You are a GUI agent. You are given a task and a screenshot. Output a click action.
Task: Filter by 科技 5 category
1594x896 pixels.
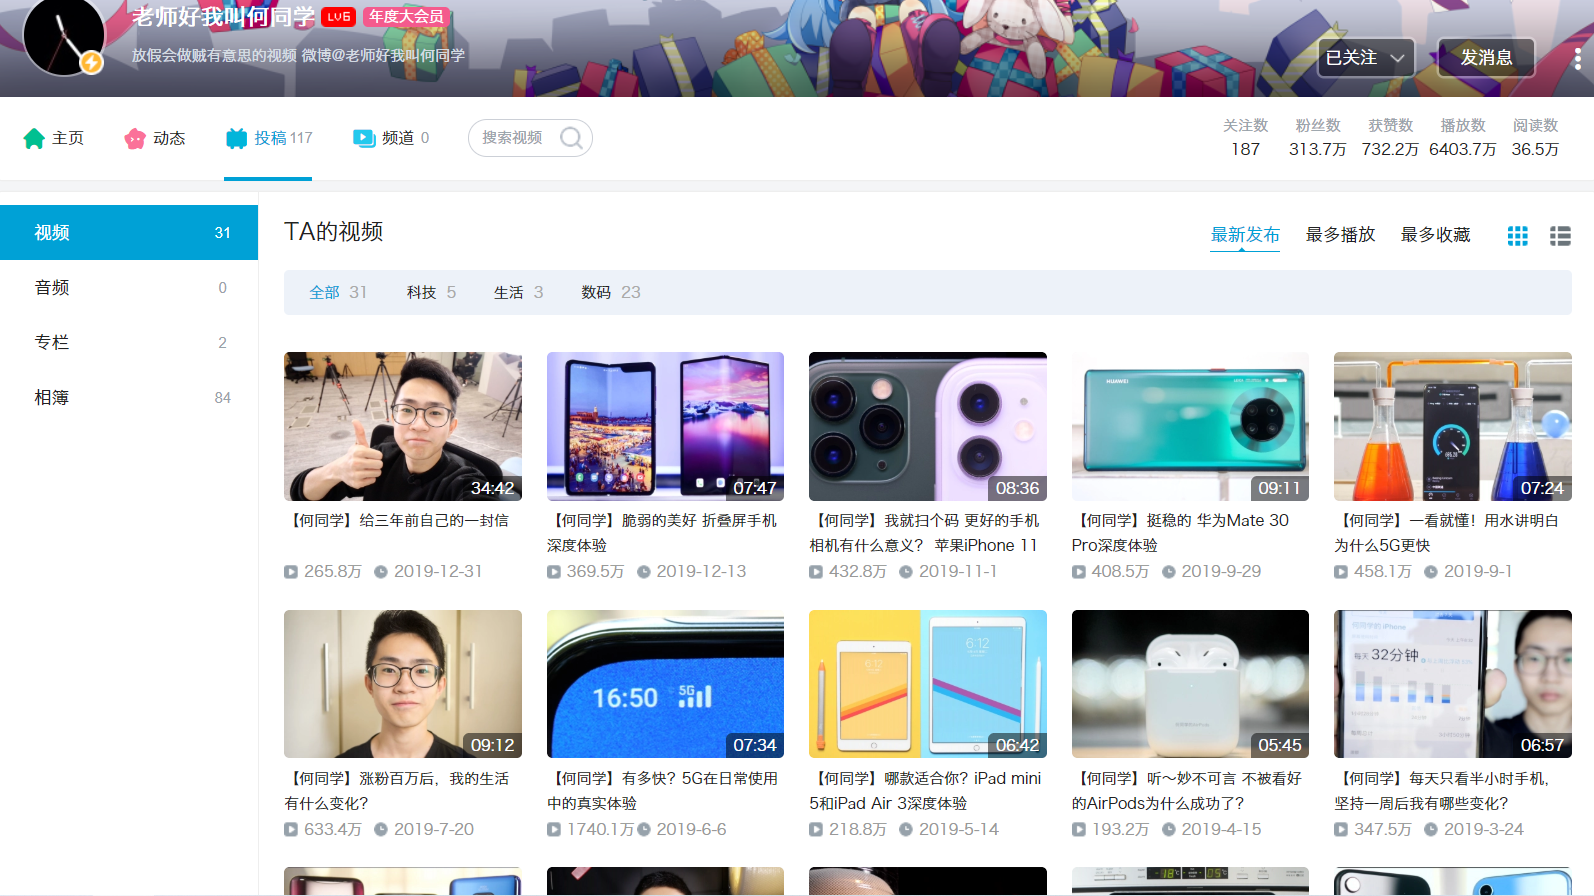(x=431, y=292)
